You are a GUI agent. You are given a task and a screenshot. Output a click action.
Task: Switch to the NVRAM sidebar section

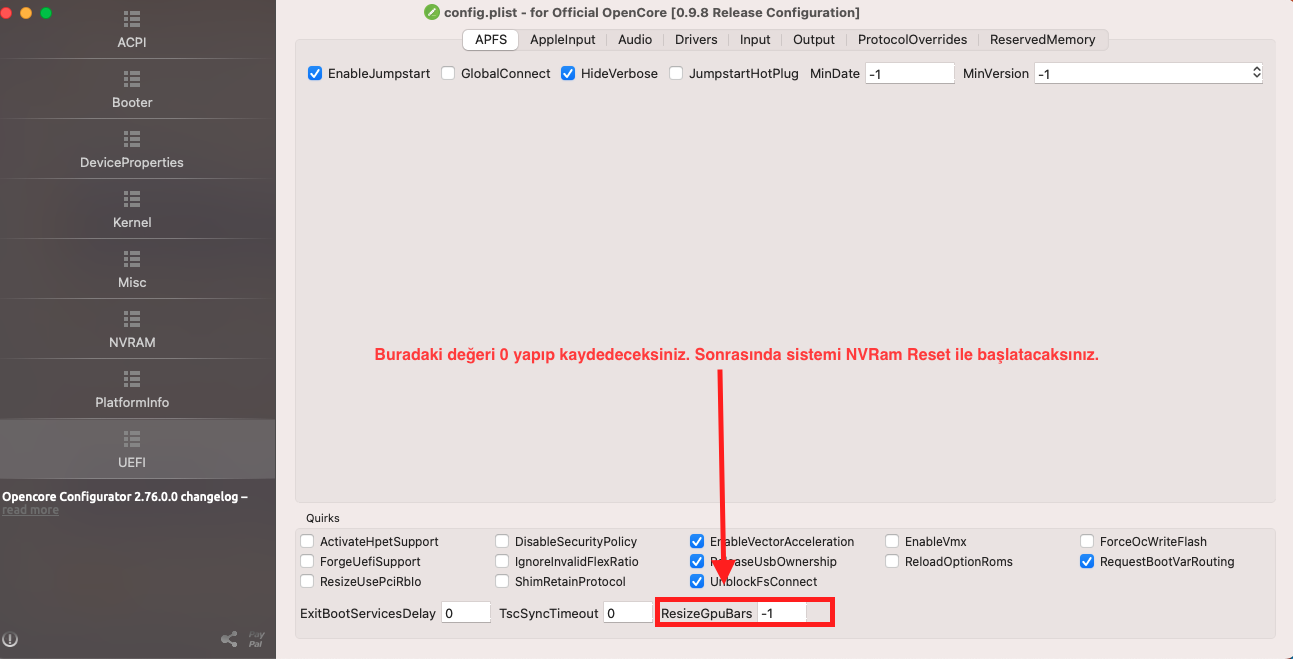pyautogui.click(x=132, y=330)
